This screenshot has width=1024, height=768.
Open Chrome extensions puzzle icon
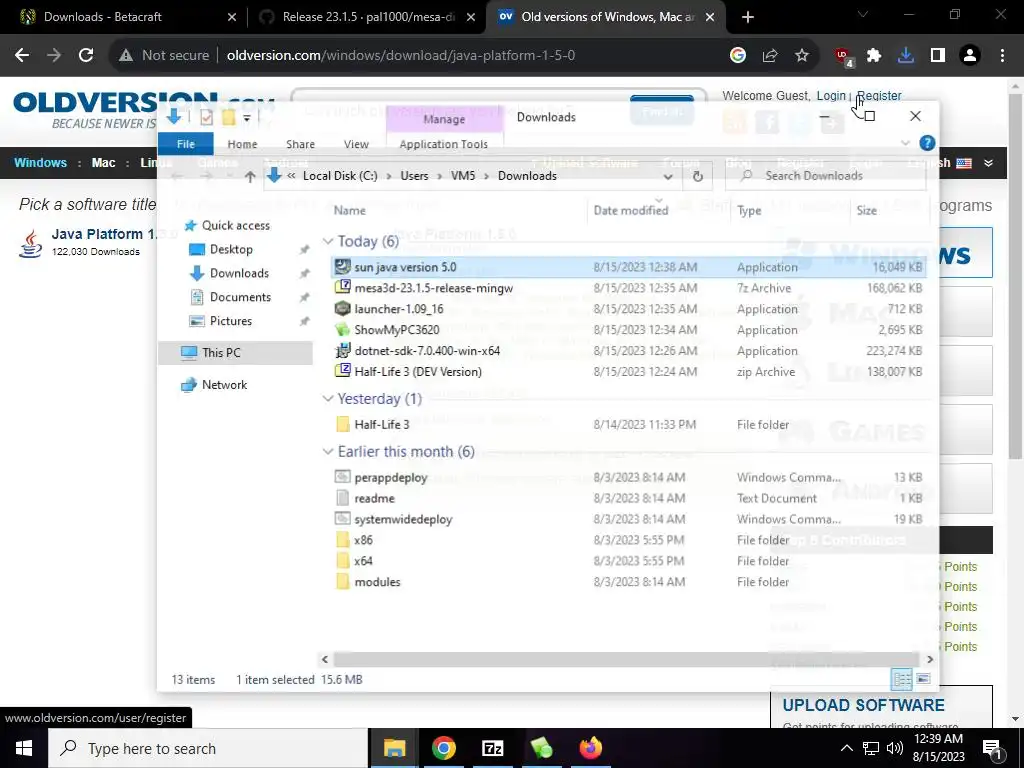click(x=874, y=56)
